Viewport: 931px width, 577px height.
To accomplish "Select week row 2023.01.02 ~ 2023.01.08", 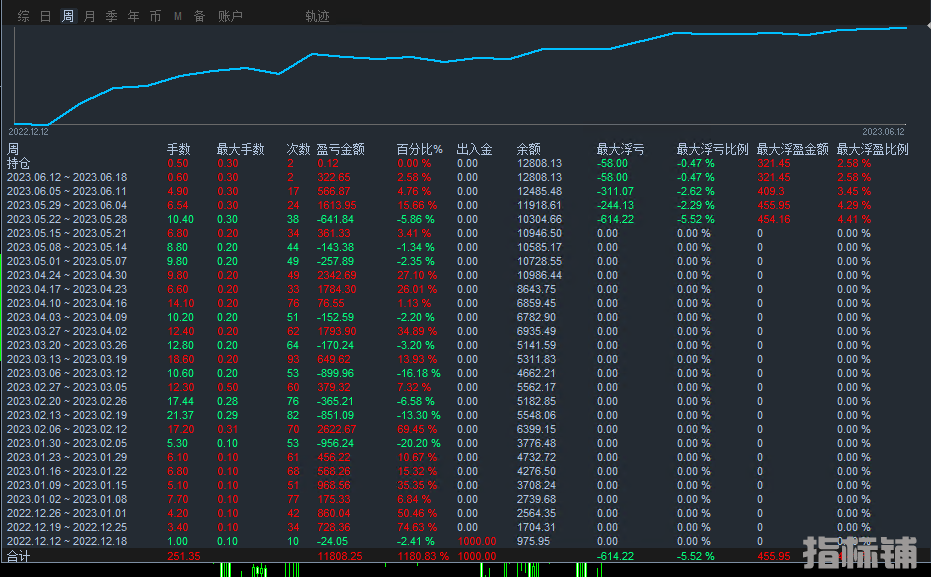I will 67,499.
